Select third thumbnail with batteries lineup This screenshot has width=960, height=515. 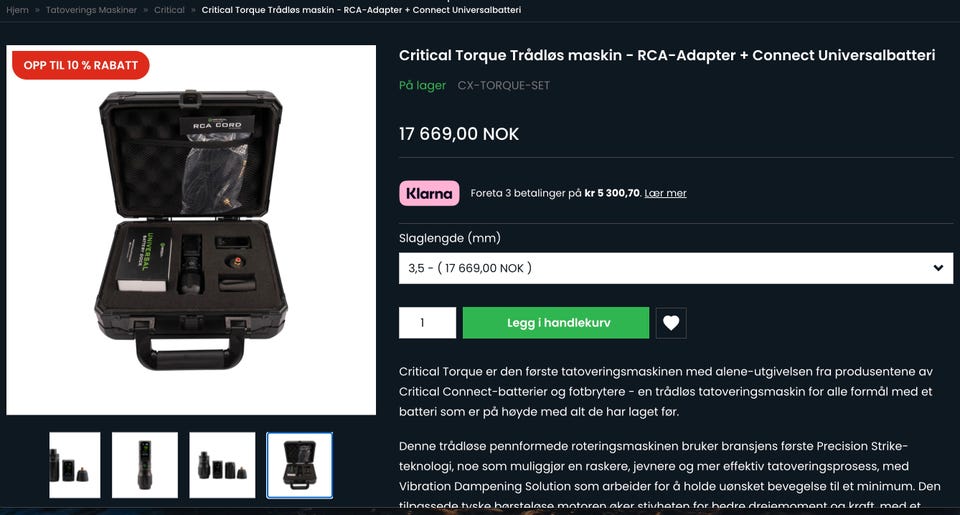(222, 465)
